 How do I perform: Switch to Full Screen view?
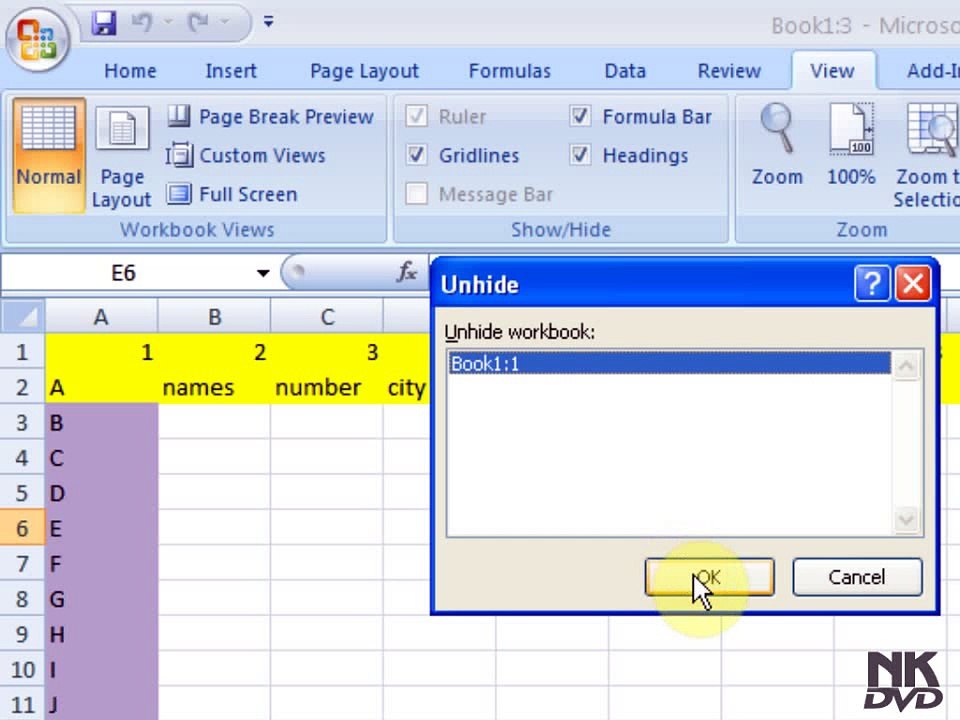[232, 195]
